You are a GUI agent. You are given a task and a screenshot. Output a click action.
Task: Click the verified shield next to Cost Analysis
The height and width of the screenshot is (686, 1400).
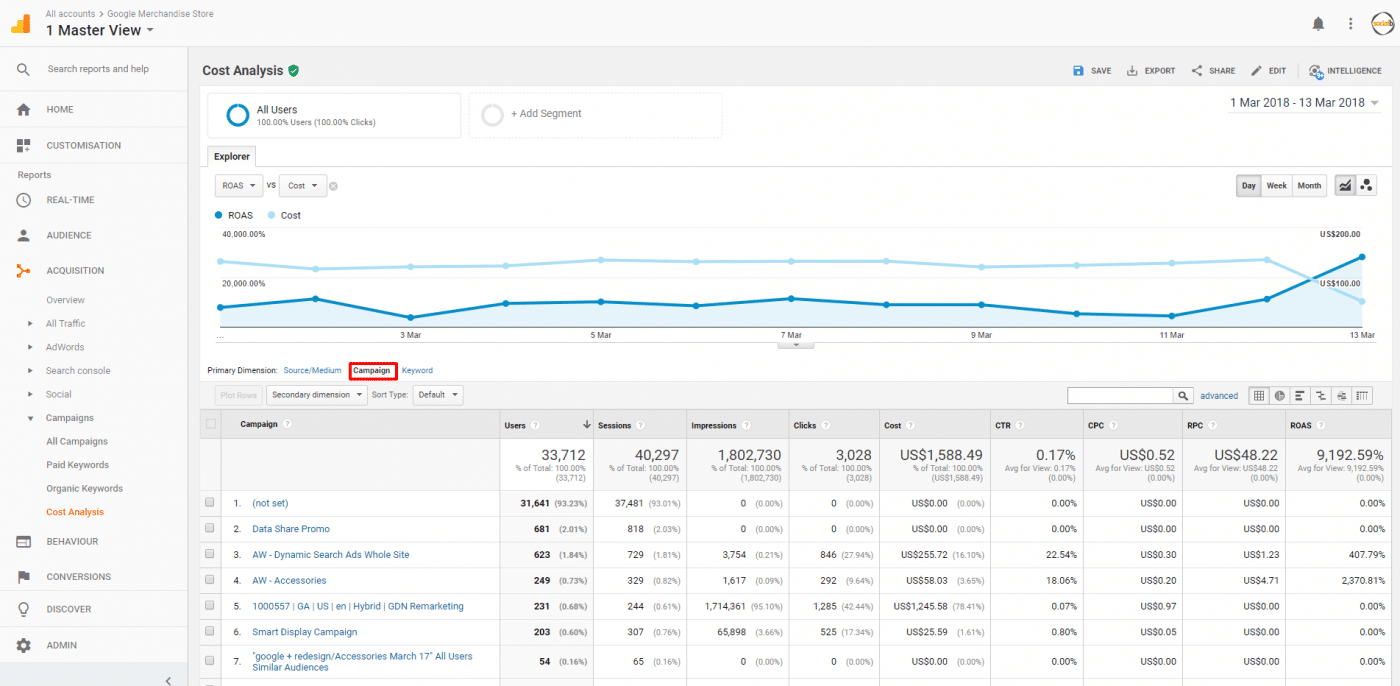click(293, 71)
